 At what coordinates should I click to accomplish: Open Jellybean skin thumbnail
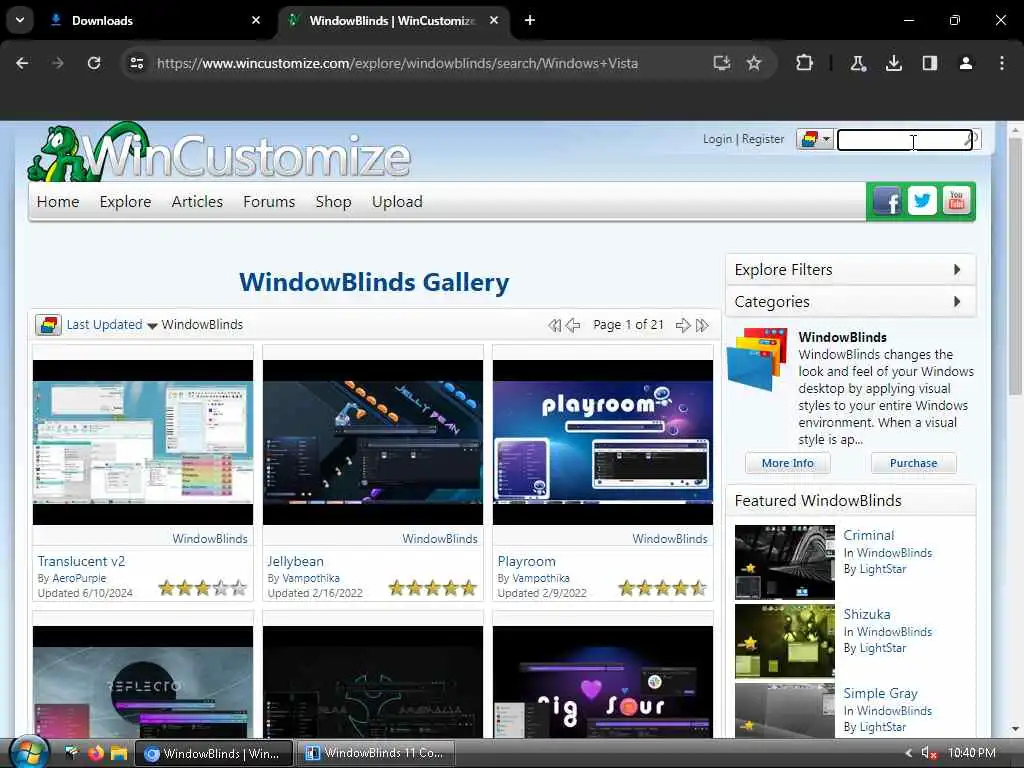pyautogui.click(x=373, y=442)
